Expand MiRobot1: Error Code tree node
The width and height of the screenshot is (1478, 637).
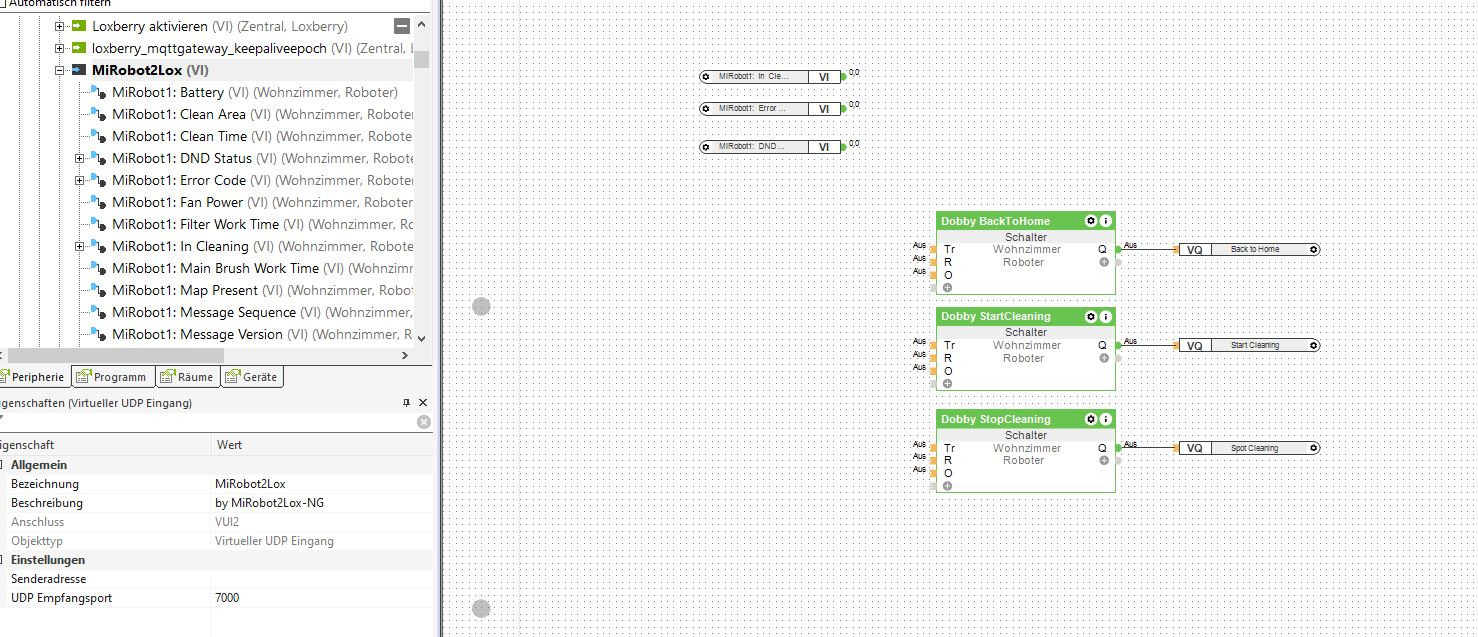(80, 180)
